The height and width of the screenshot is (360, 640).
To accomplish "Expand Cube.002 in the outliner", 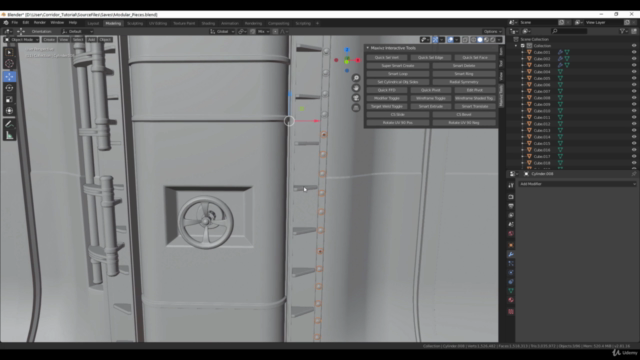I will (x=522, y=59).
